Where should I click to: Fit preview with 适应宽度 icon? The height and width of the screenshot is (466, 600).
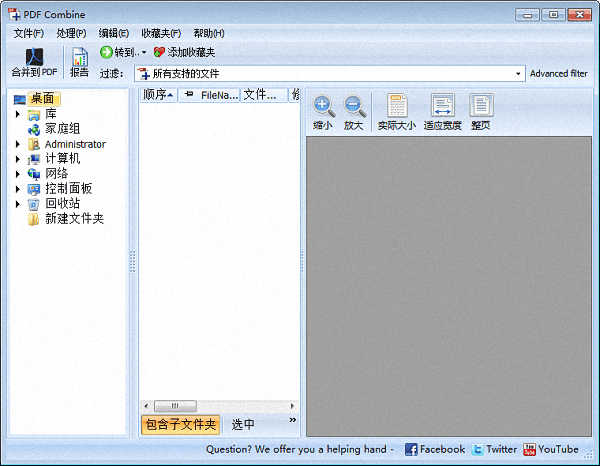tap(443, 105)
